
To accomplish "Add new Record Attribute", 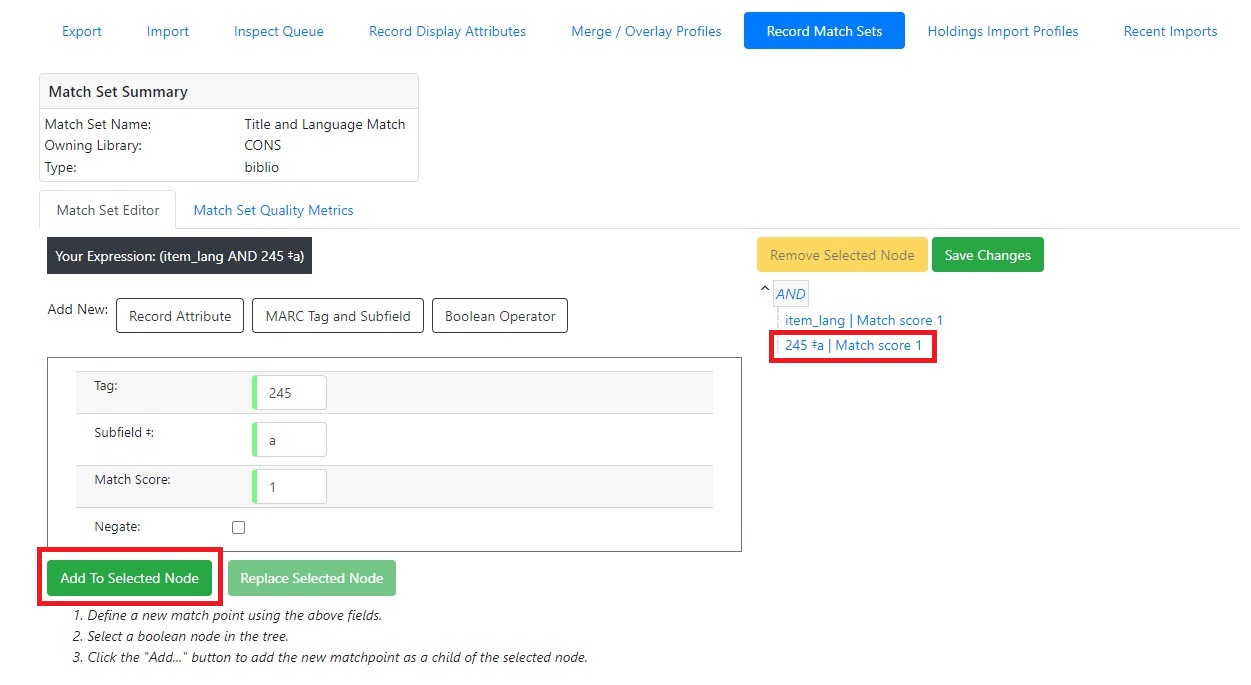I will 180,316.
